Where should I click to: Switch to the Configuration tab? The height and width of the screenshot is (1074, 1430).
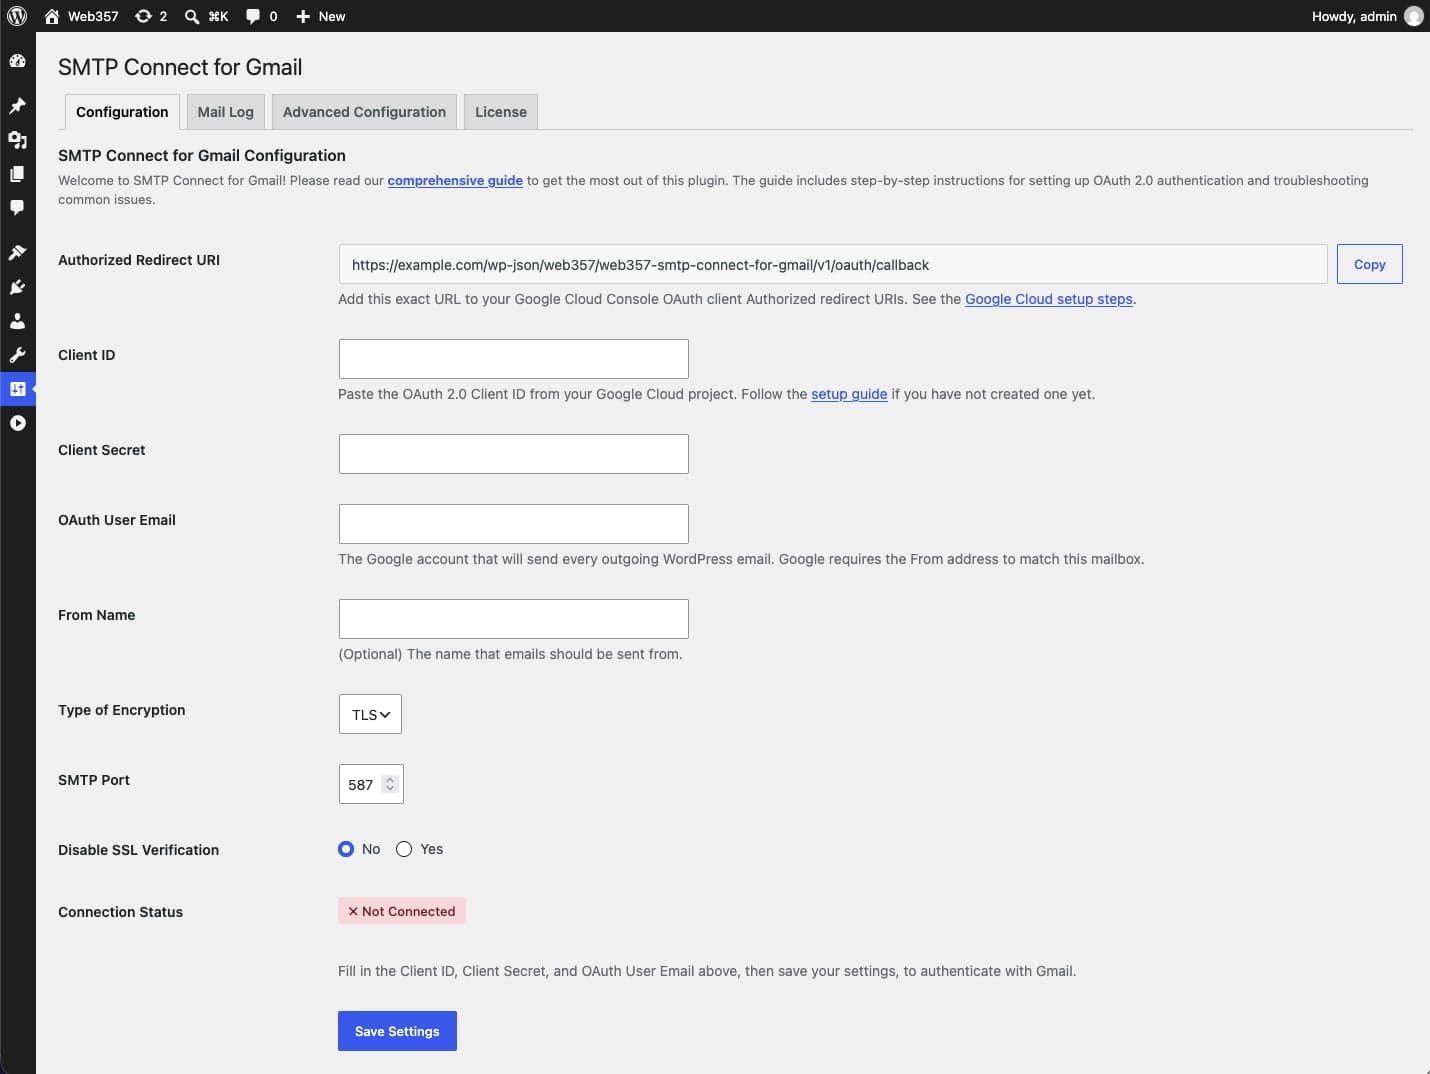tap(122, 112)
